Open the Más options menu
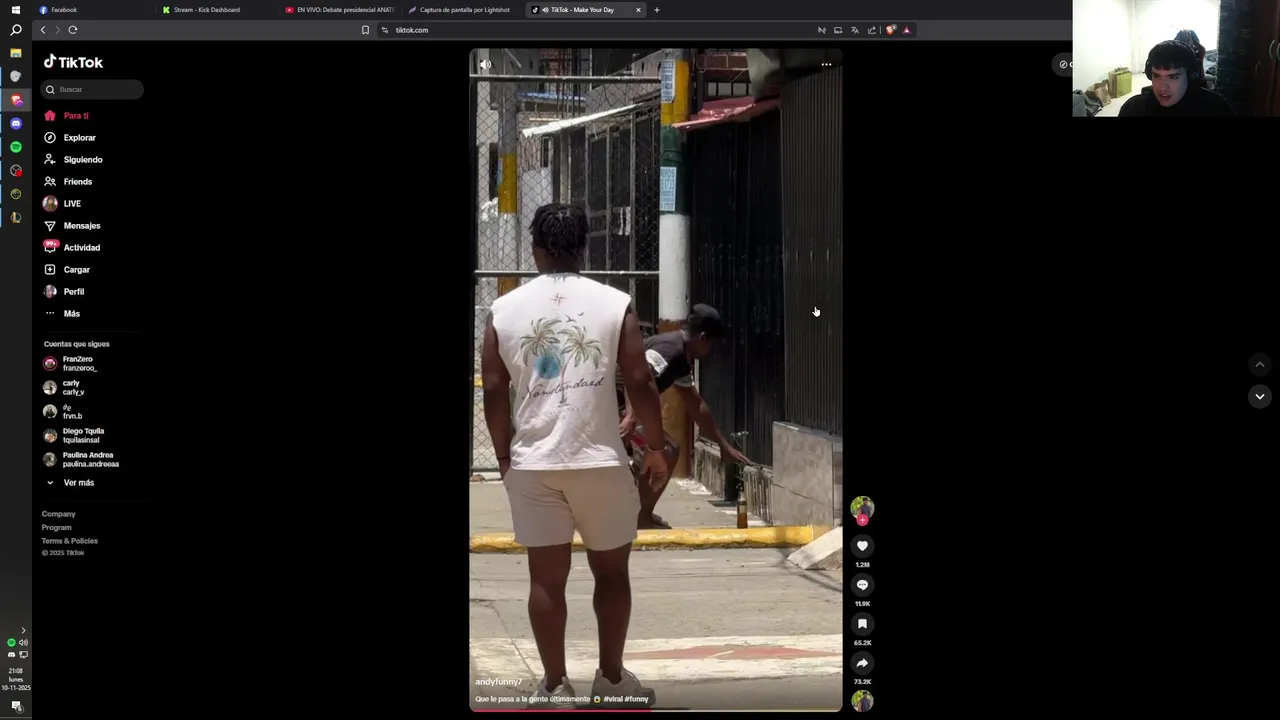The width and height of the screenshot is (1280, 720). pyautogui.click(x=62, y=314)
